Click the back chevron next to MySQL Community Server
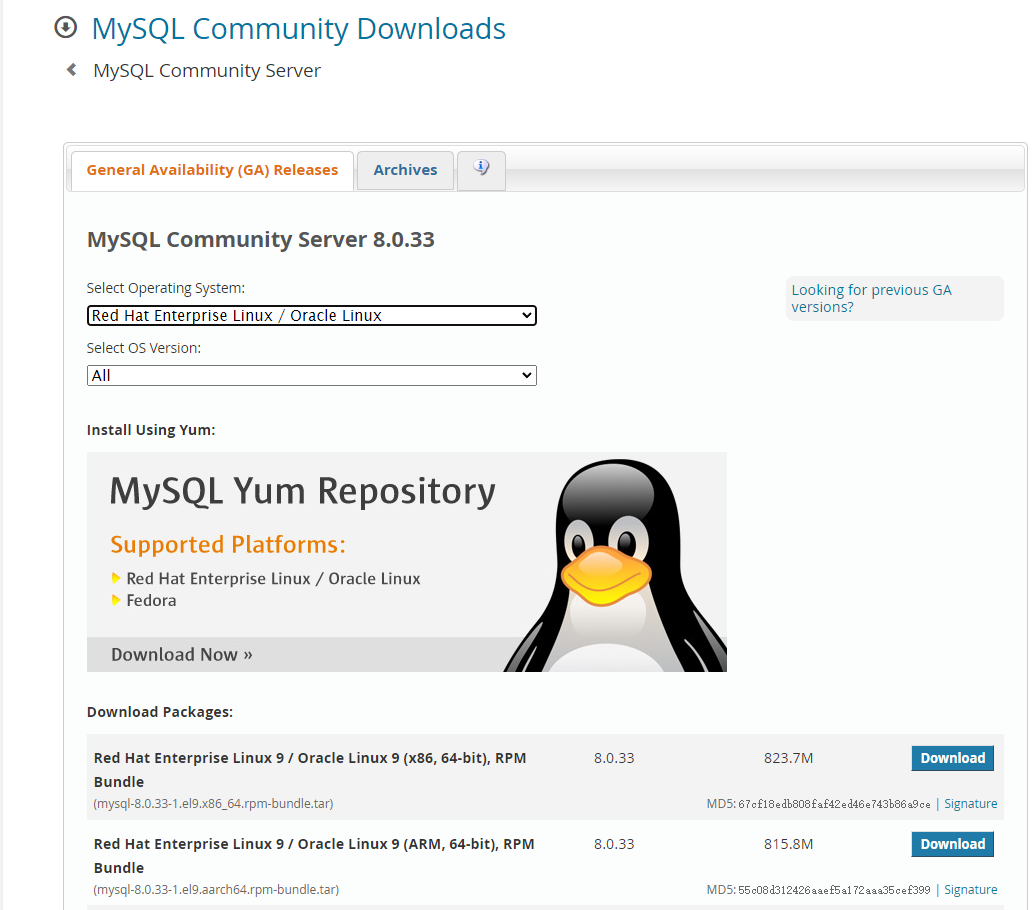Image resolution: width=1033 pixels, height=910 pixels. coord(72,69)
